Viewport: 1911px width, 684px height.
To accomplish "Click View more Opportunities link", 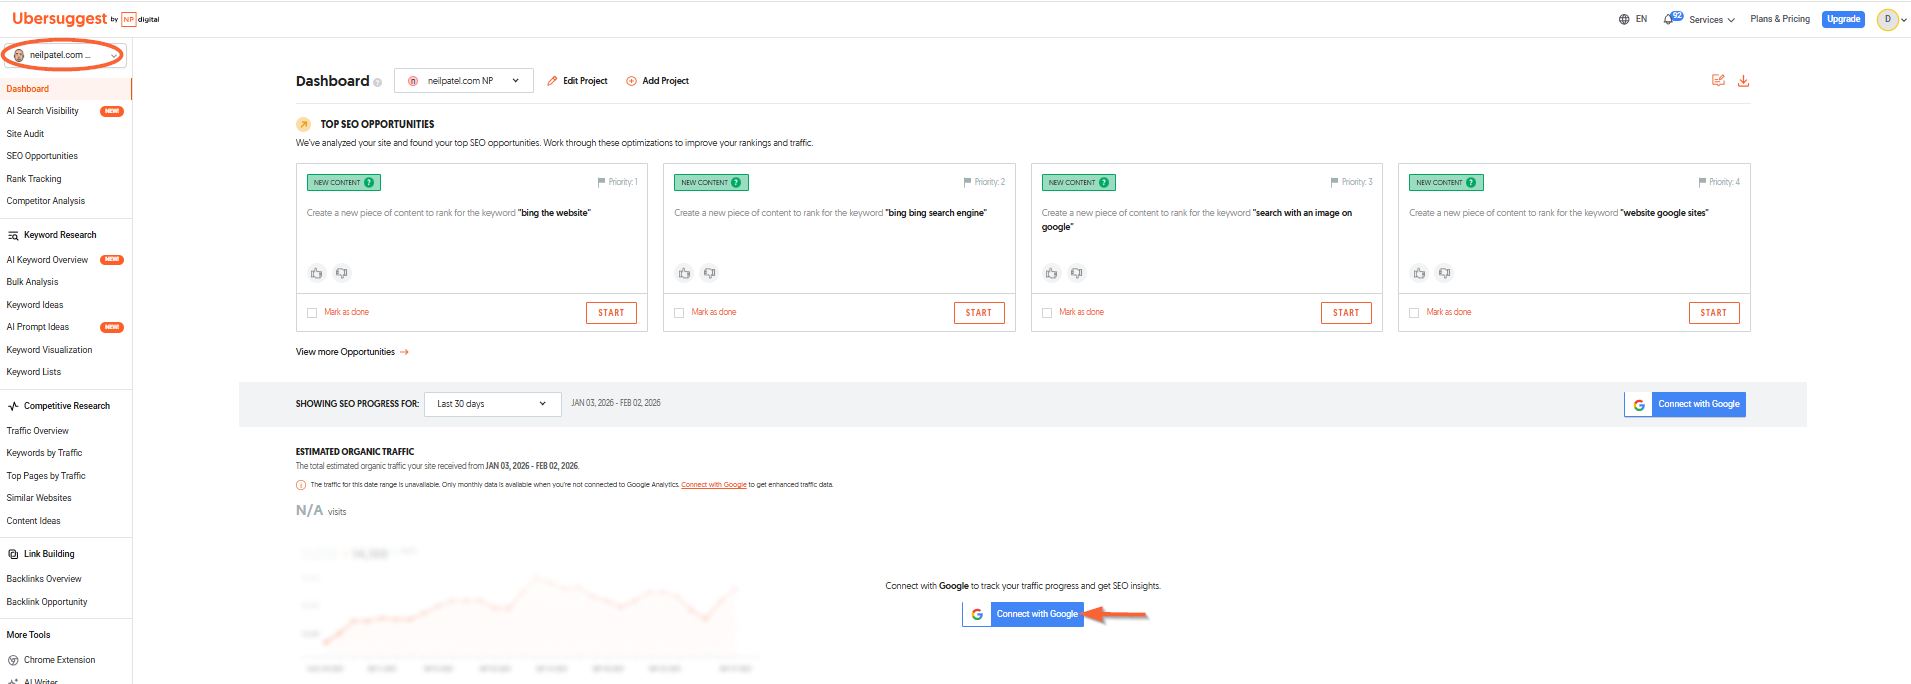I will (352, 352).
